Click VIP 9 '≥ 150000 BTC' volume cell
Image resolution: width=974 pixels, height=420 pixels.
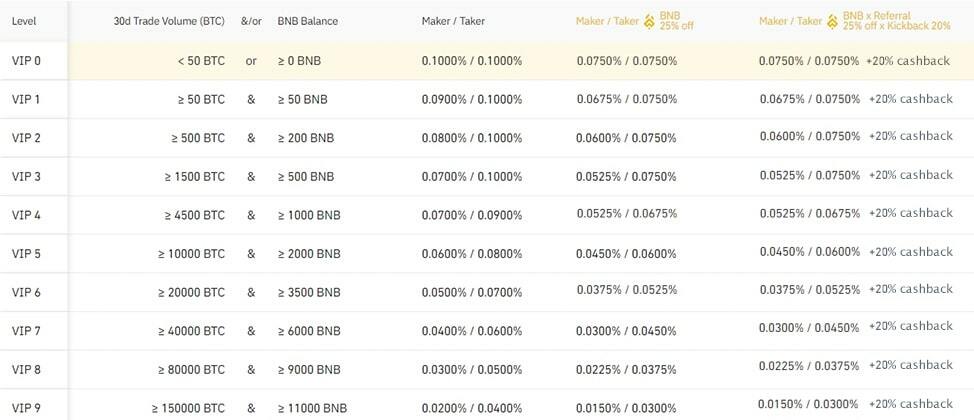pyautogui.click(x=189, y=407)
